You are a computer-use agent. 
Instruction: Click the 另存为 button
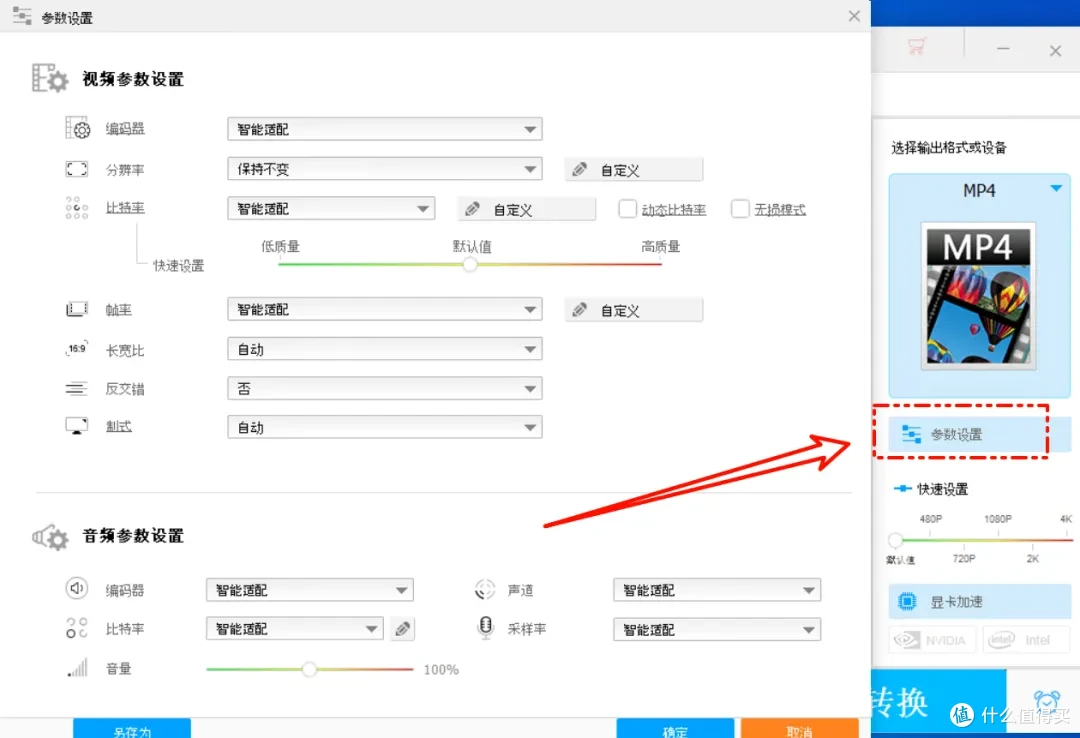pyautogui.click(x=132, y=728)
